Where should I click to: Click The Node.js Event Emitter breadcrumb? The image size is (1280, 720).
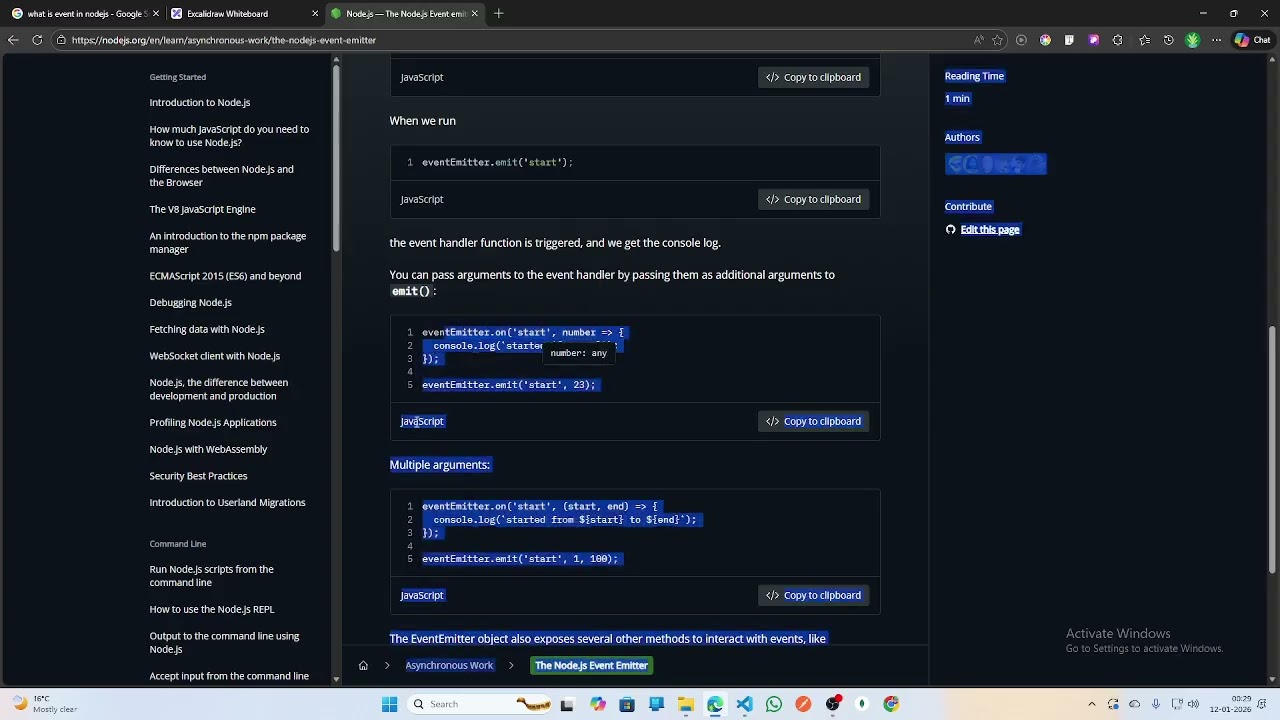pos(591,665)
